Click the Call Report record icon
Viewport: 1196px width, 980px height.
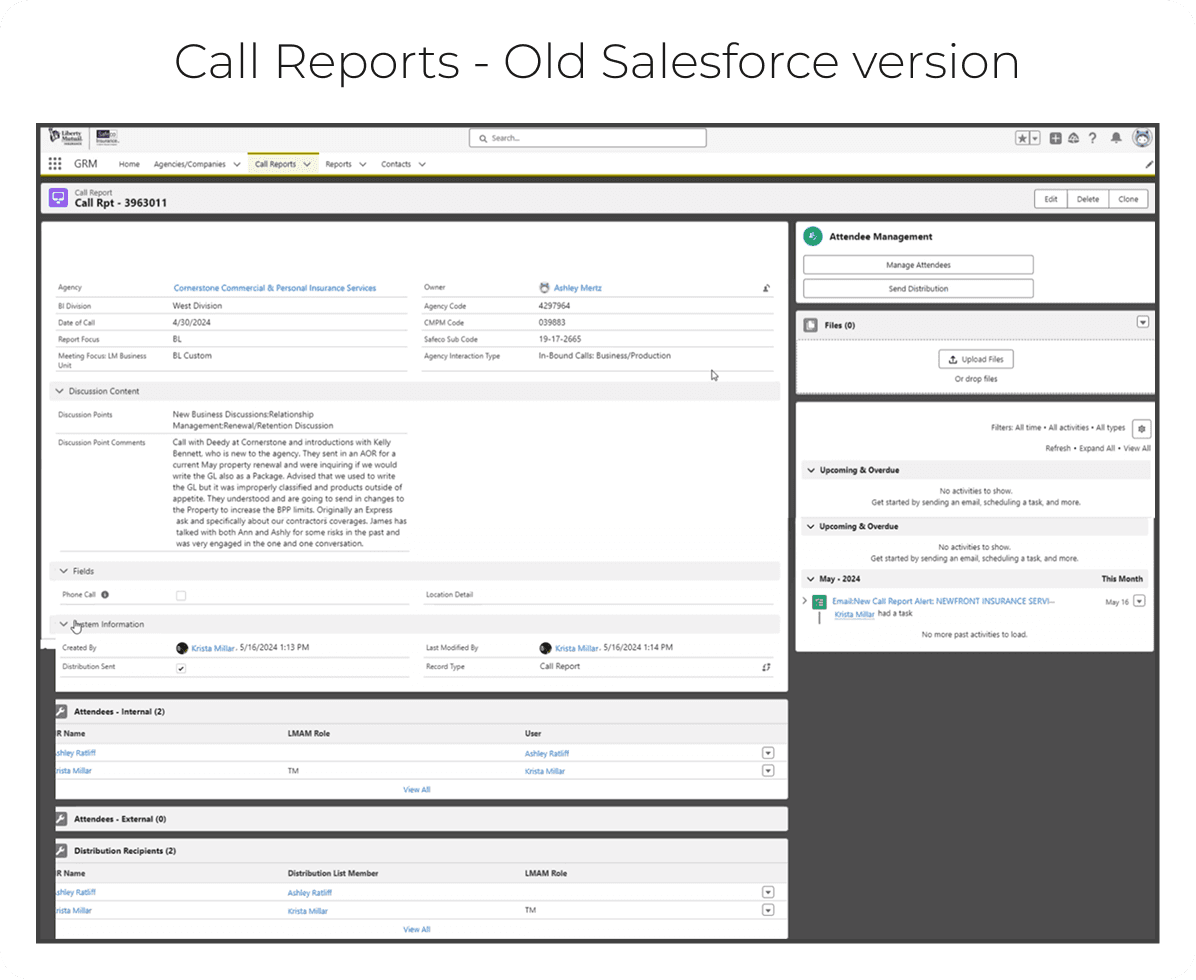click(x=58, y=198)
